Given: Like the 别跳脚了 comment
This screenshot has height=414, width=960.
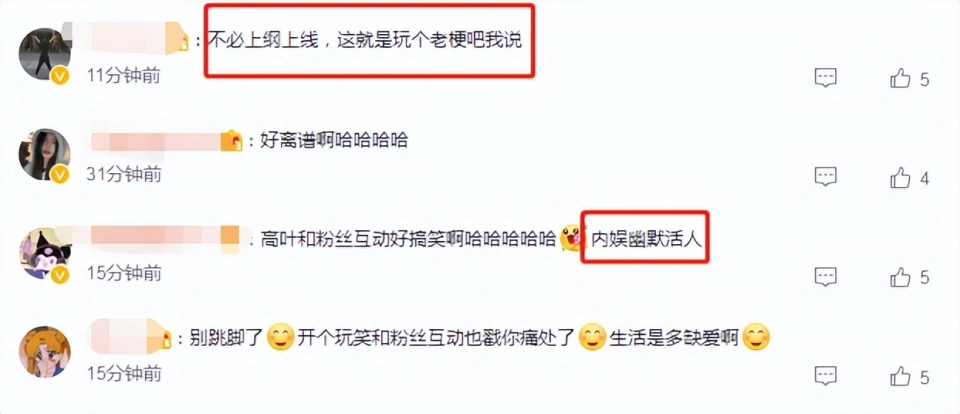Looking at the screenshot, I should [x=900, y=376].
